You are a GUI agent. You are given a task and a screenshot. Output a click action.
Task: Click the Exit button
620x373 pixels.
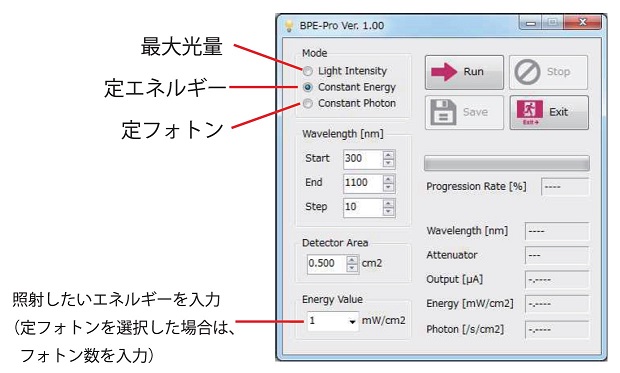[x=549, y=112]
